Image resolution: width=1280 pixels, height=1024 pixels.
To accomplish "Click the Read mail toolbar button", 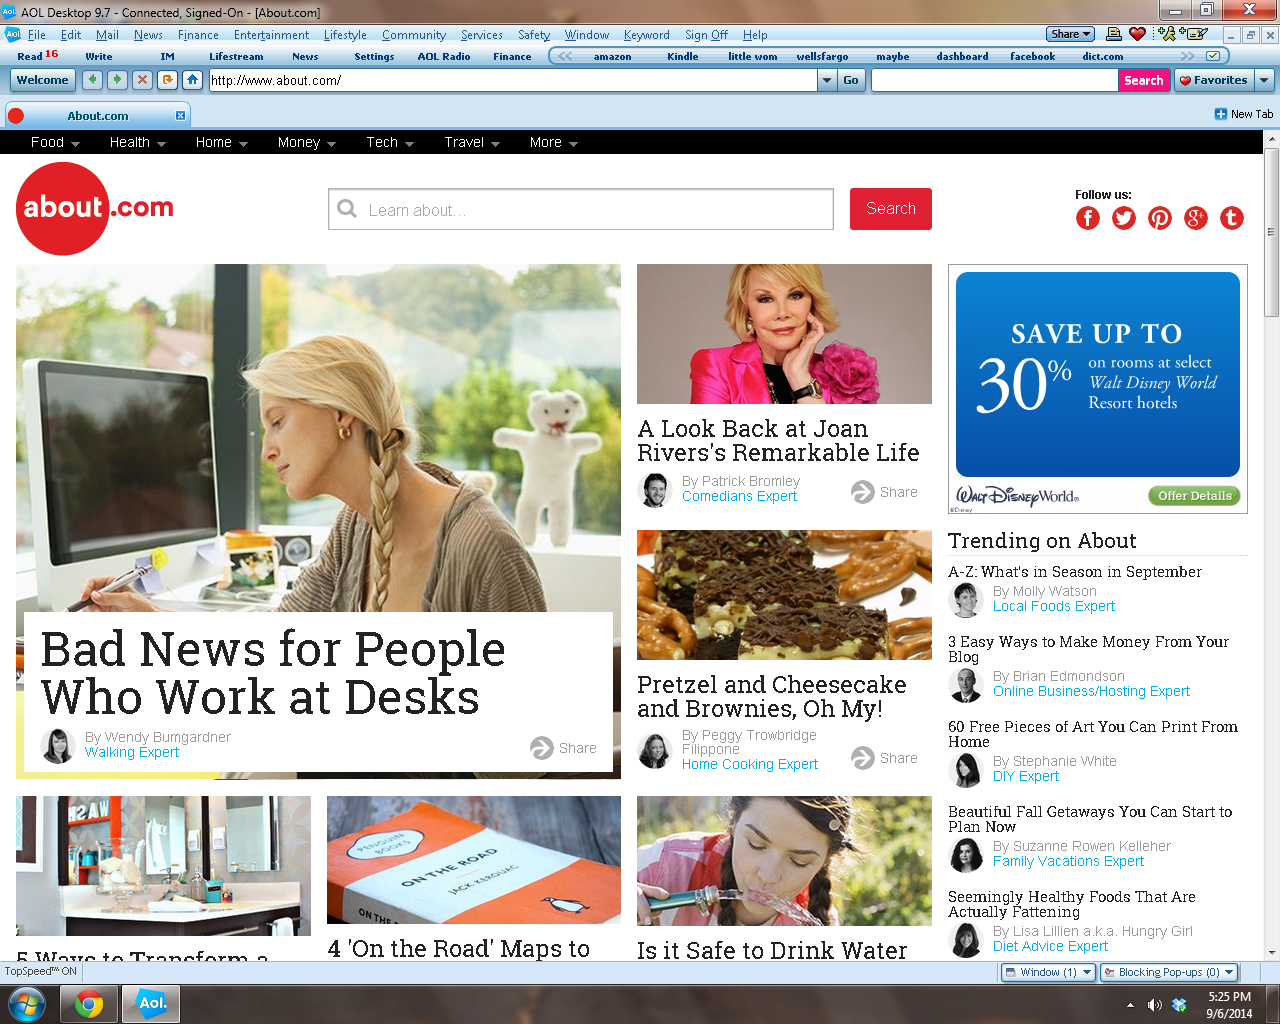I will coord(38,56).
